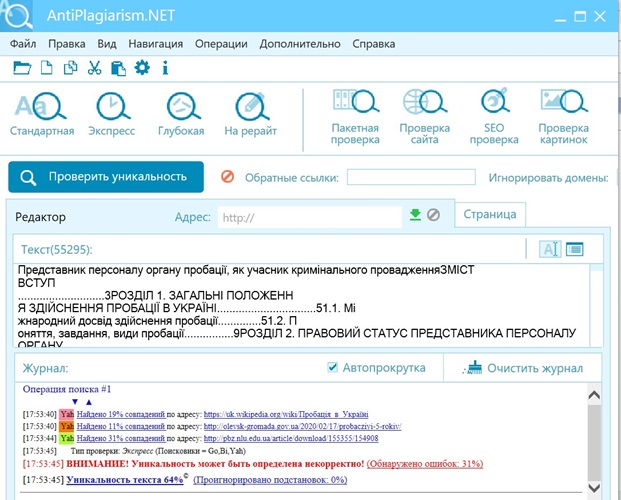Open the pbz.nlu.edu.ua article link
621x500 pixels.
click(291, 438)
